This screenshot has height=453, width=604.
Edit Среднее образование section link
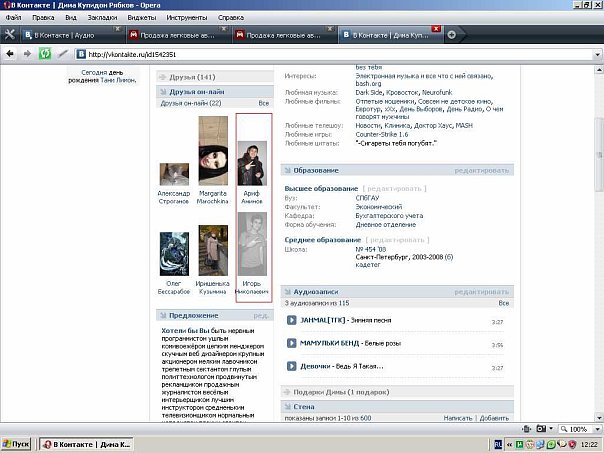click(397, 240)
